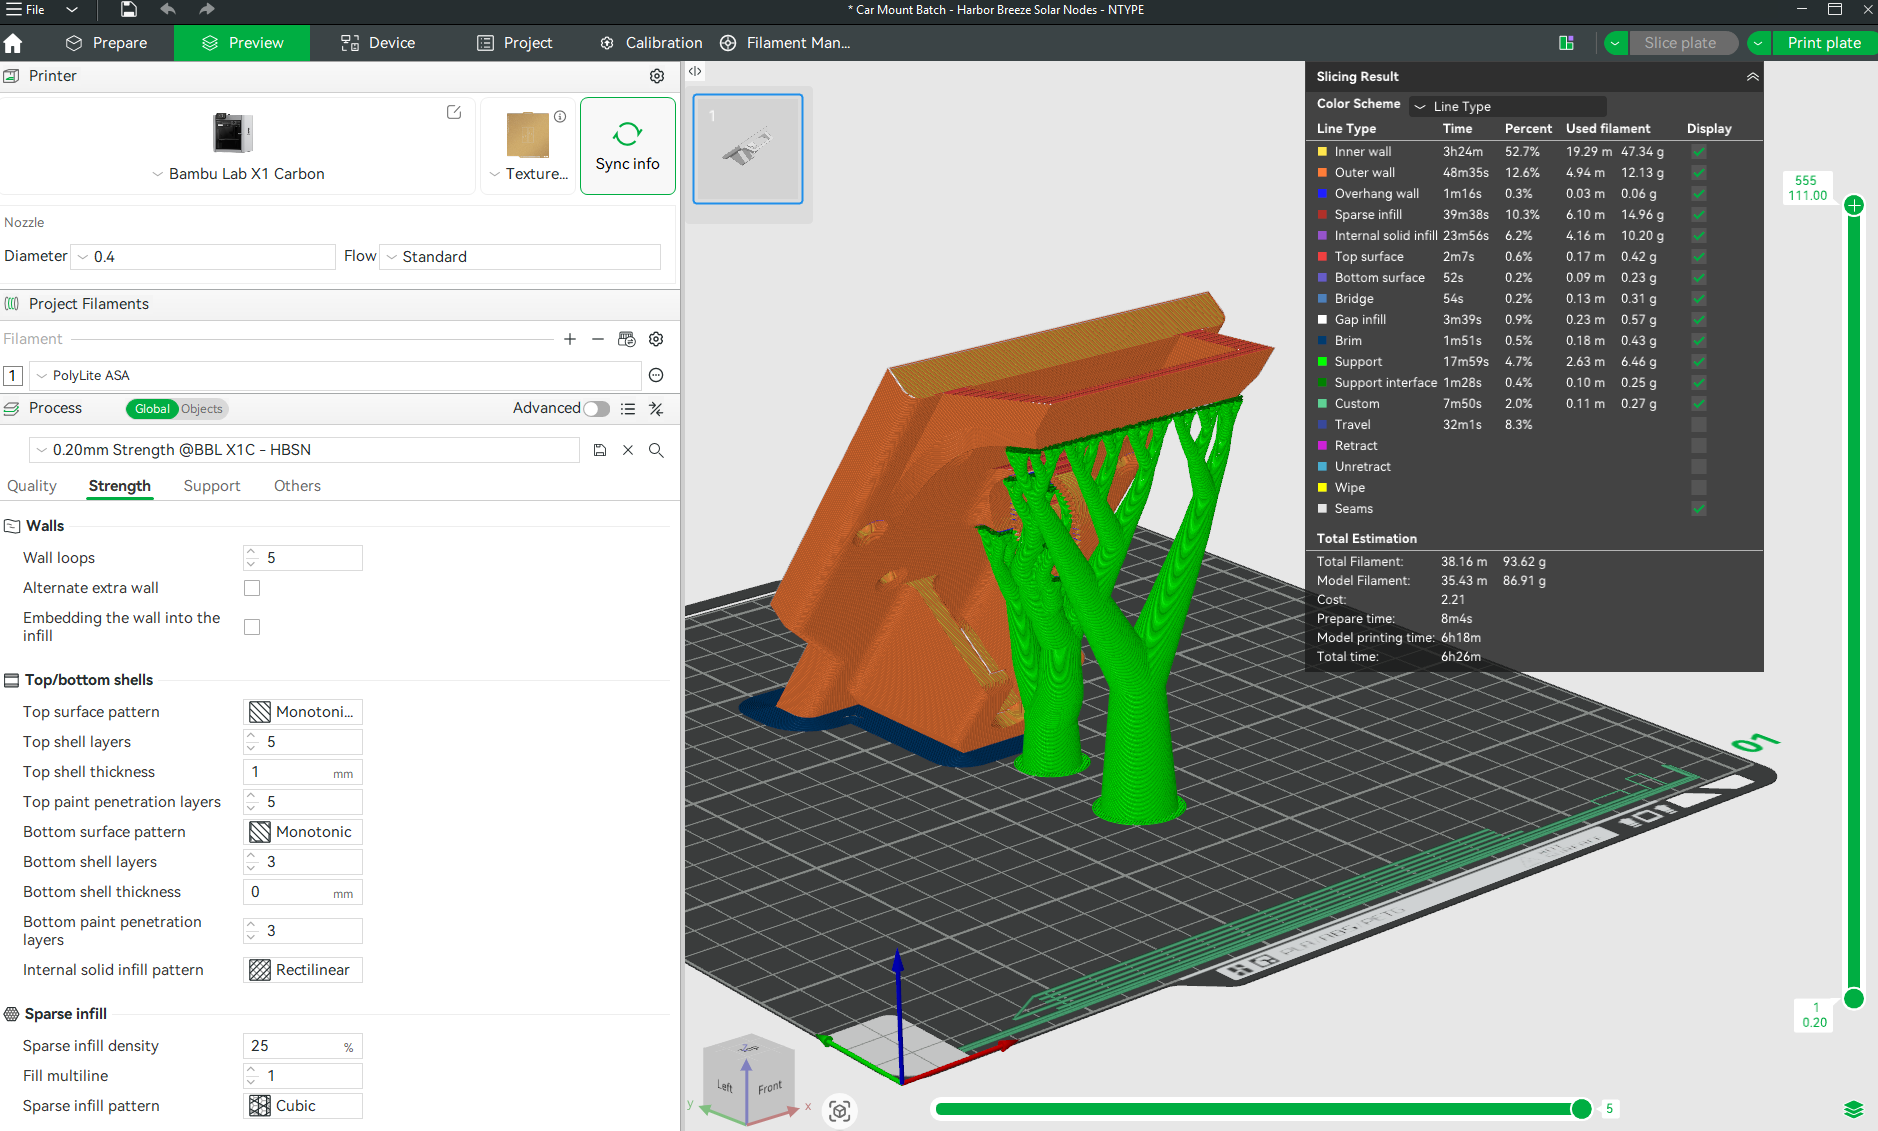1878x1131 pixels.
Task: Open Slice plate options arrow
Action: pos(1615,43)
